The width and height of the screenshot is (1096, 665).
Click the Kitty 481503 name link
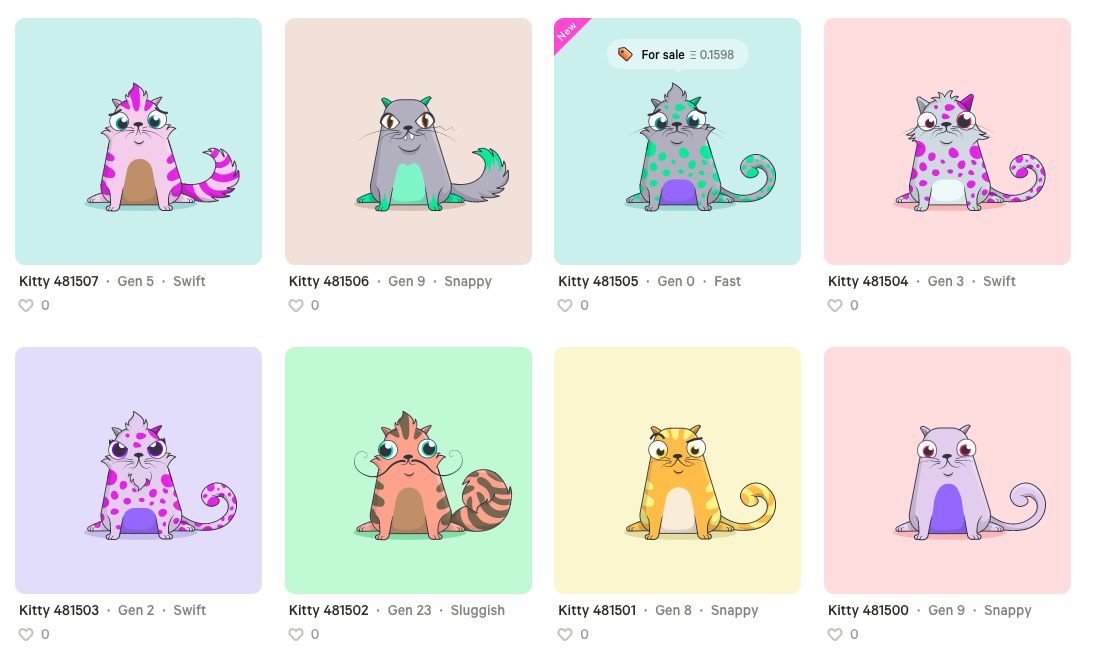point(59,610)
